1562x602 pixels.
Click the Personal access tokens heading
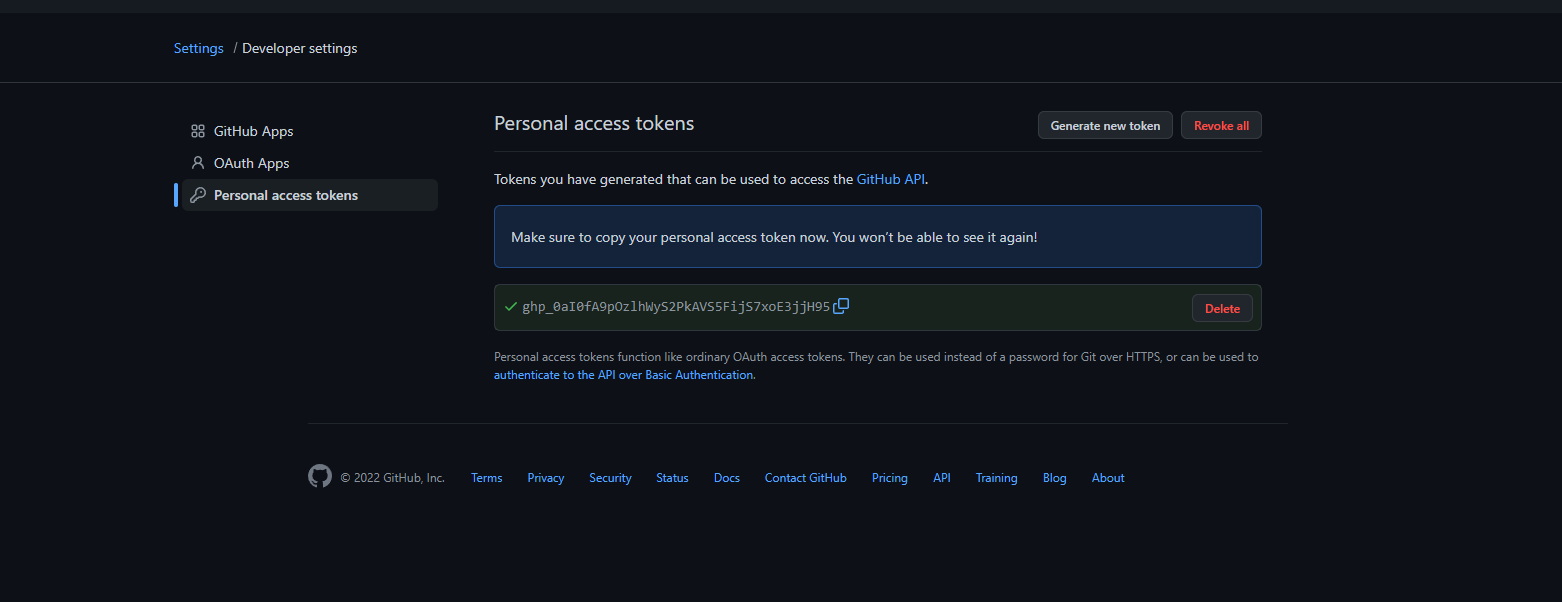point(594,123)
